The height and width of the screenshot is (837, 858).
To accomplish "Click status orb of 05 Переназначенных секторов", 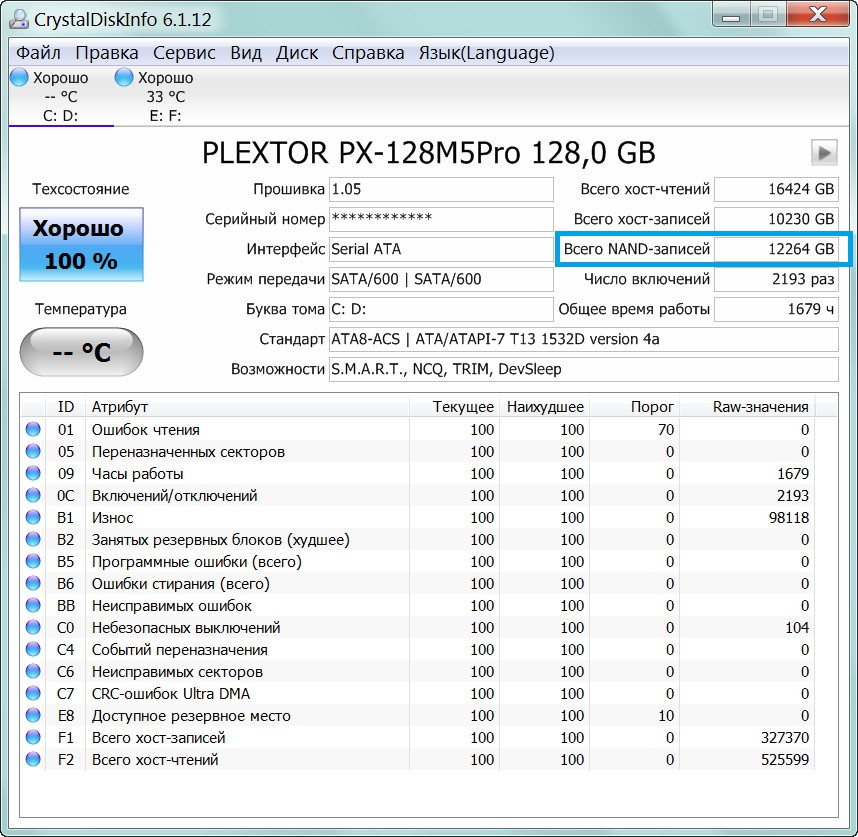I will tap(33, 451).
